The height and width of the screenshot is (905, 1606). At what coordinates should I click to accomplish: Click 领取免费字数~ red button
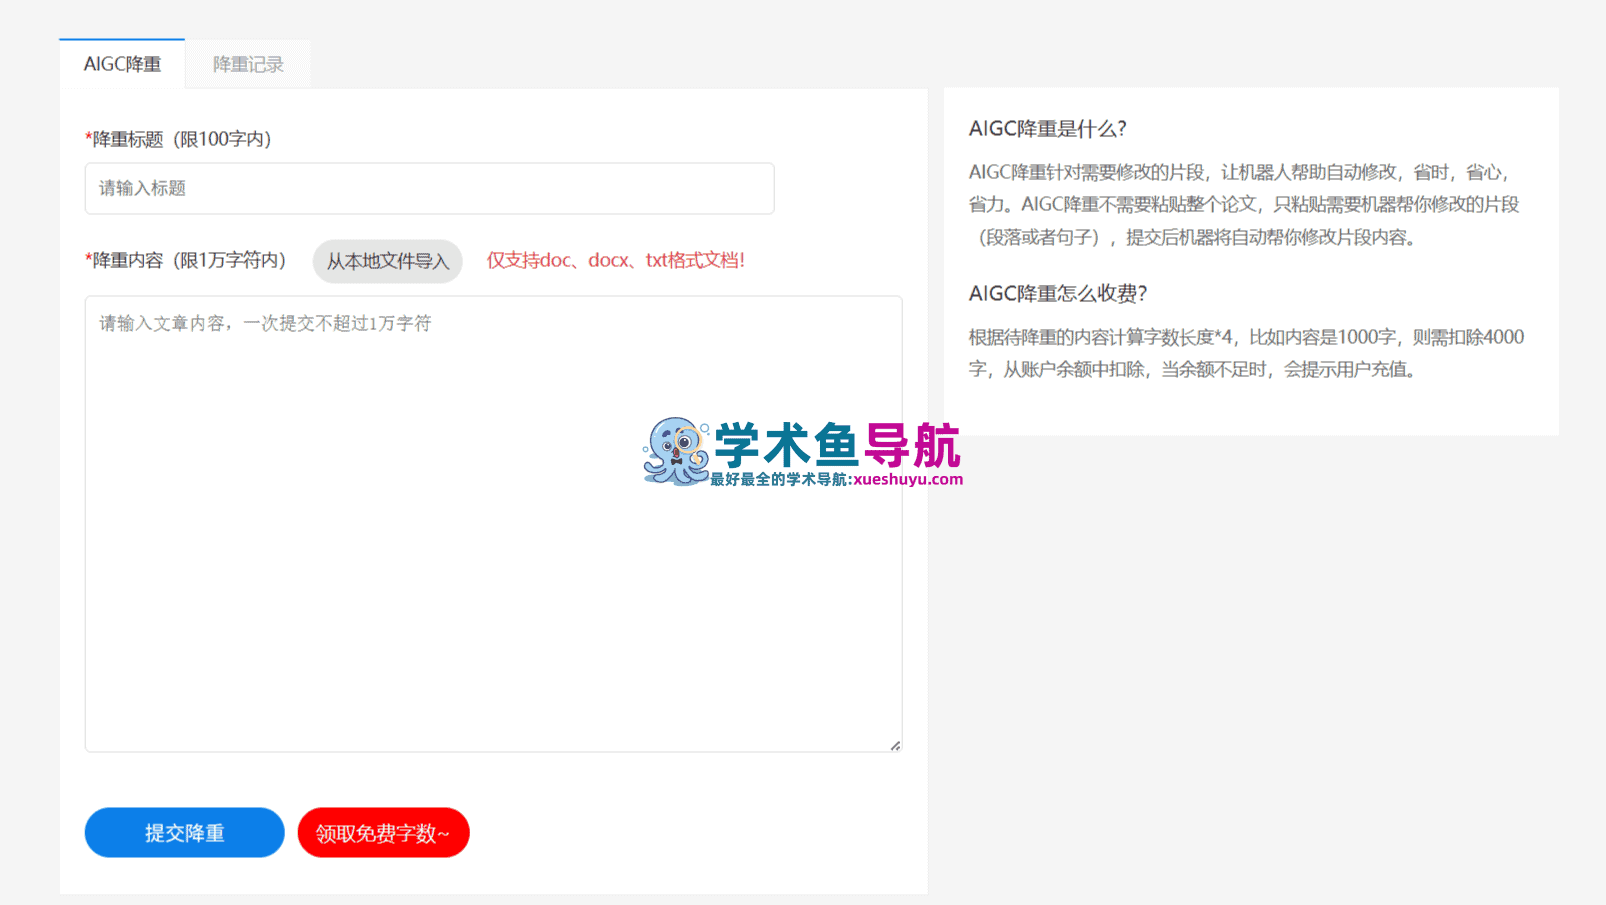point(383,833)
